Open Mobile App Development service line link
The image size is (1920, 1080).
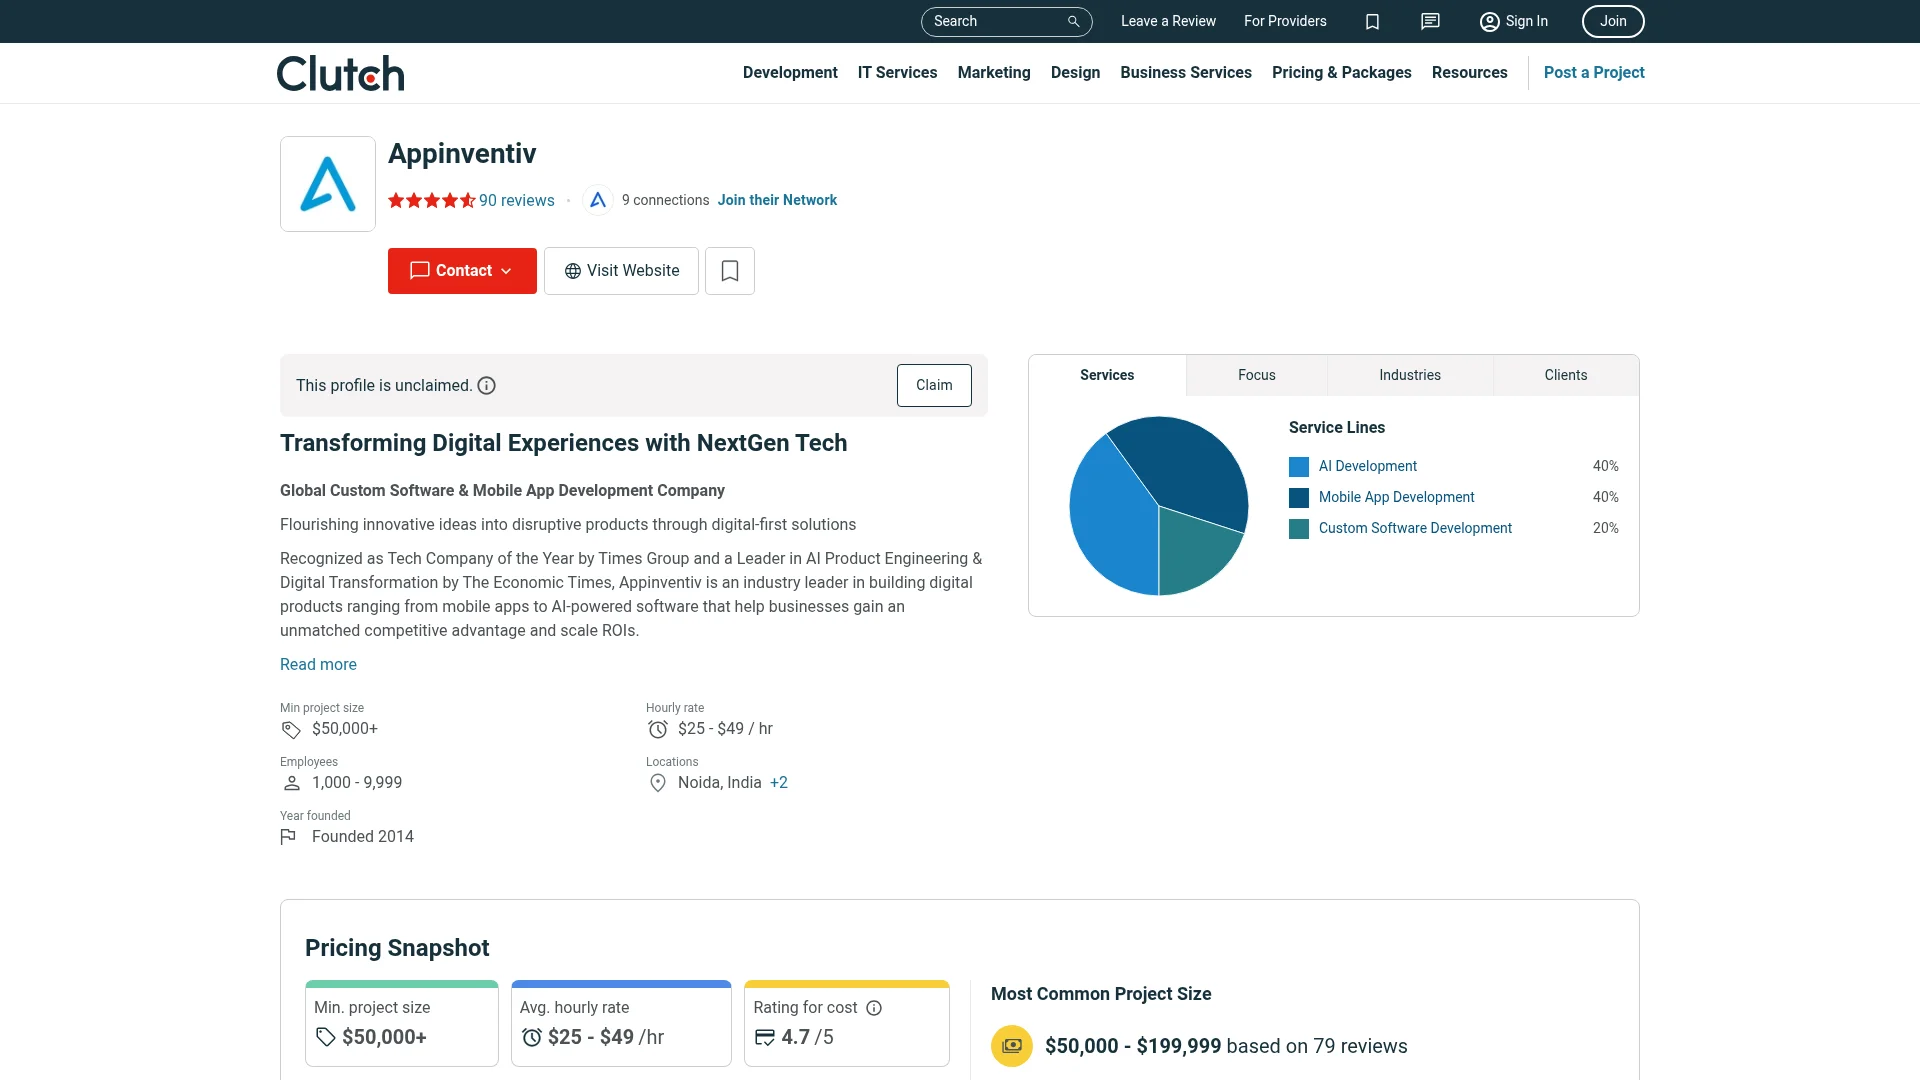[x=1396, y=498]
